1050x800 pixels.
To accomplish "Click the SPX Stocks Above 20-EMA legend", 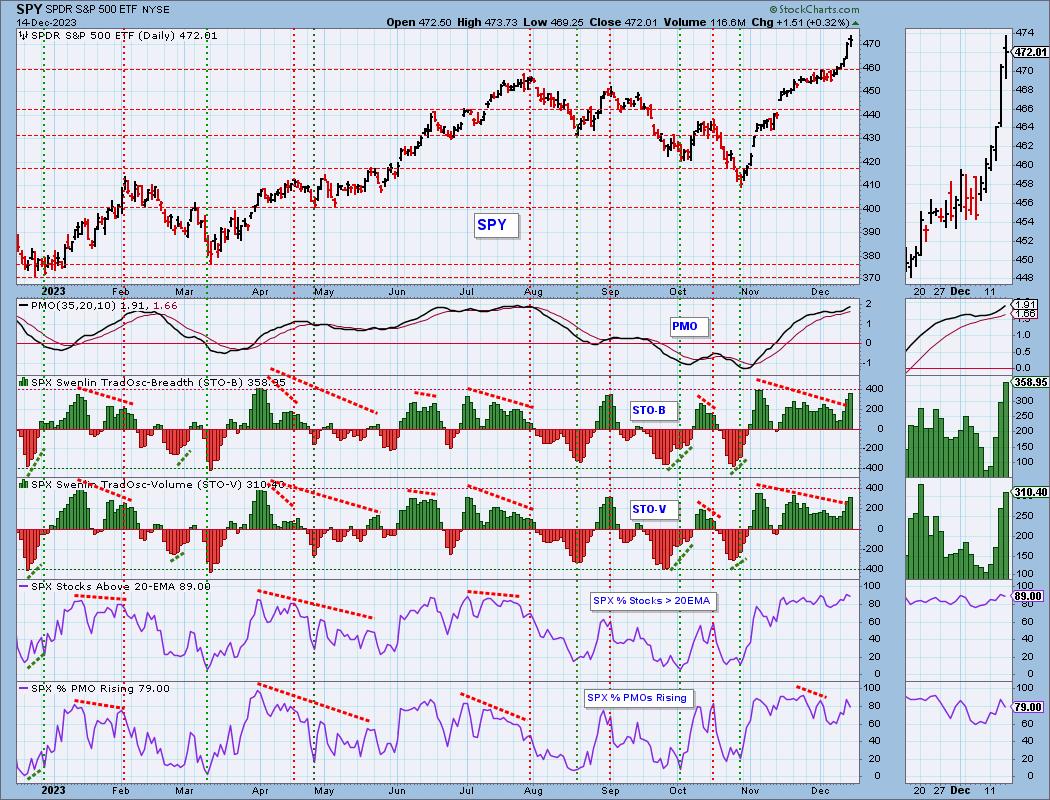I will tap(115, 586).
